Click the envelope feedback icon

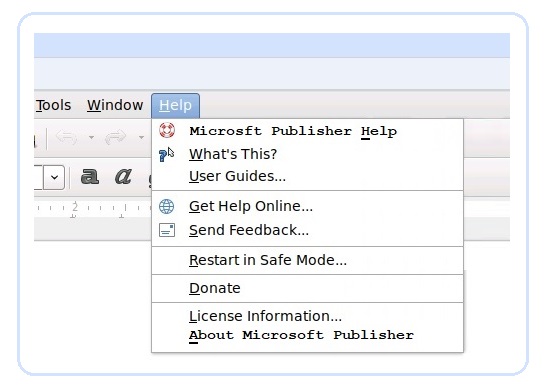pos(167,230)
